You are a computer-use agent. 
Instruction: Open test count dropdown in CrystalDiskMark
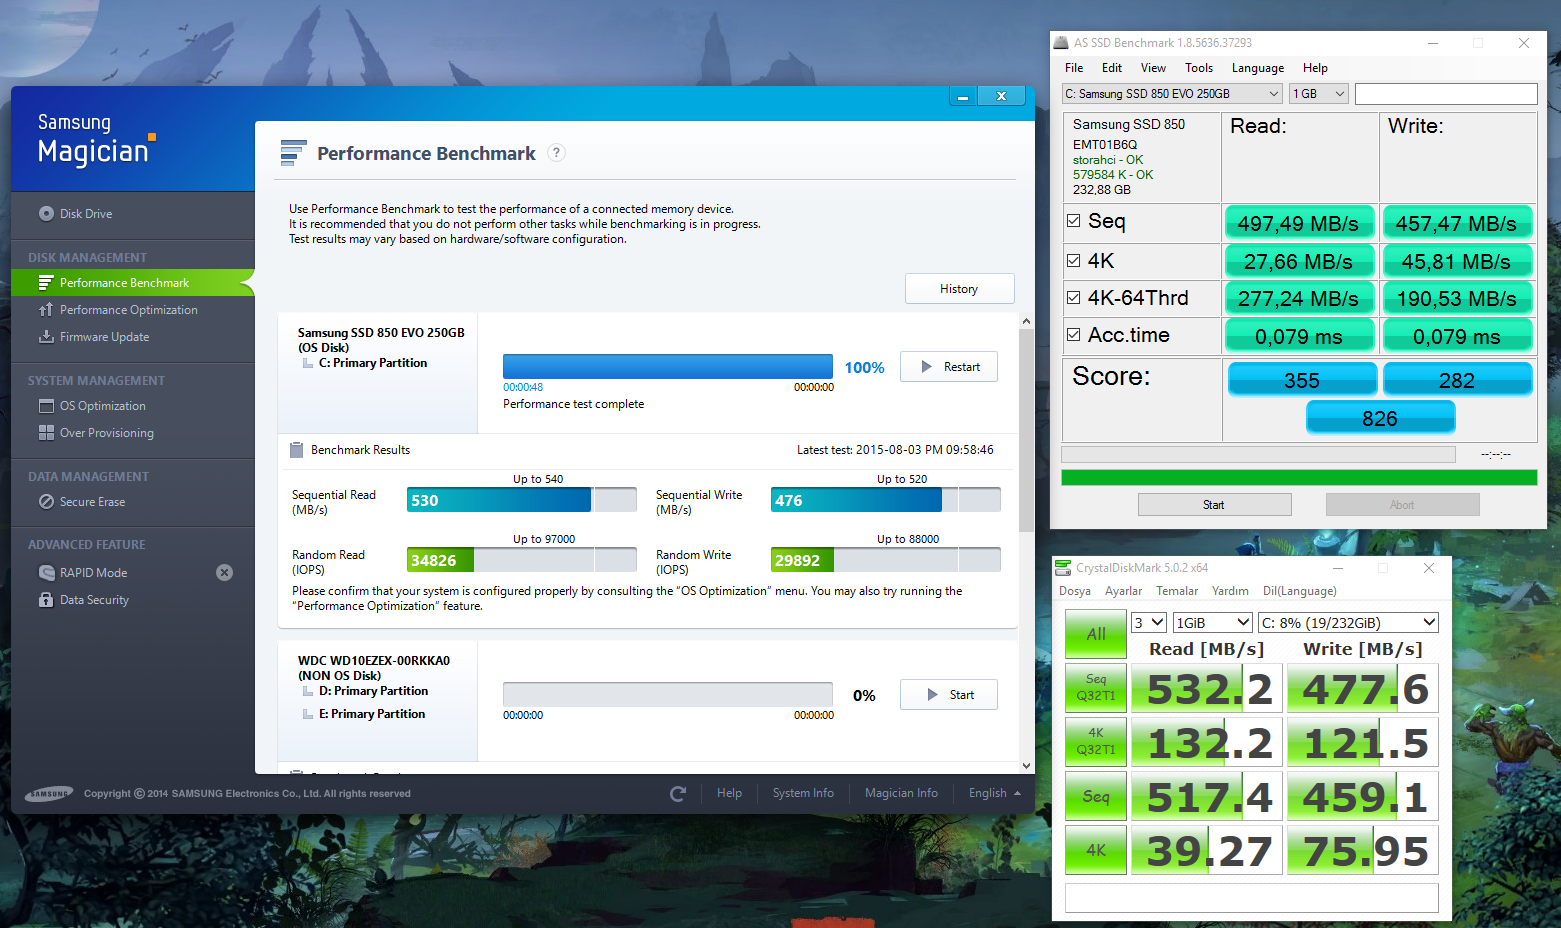tap(1149, 623)
